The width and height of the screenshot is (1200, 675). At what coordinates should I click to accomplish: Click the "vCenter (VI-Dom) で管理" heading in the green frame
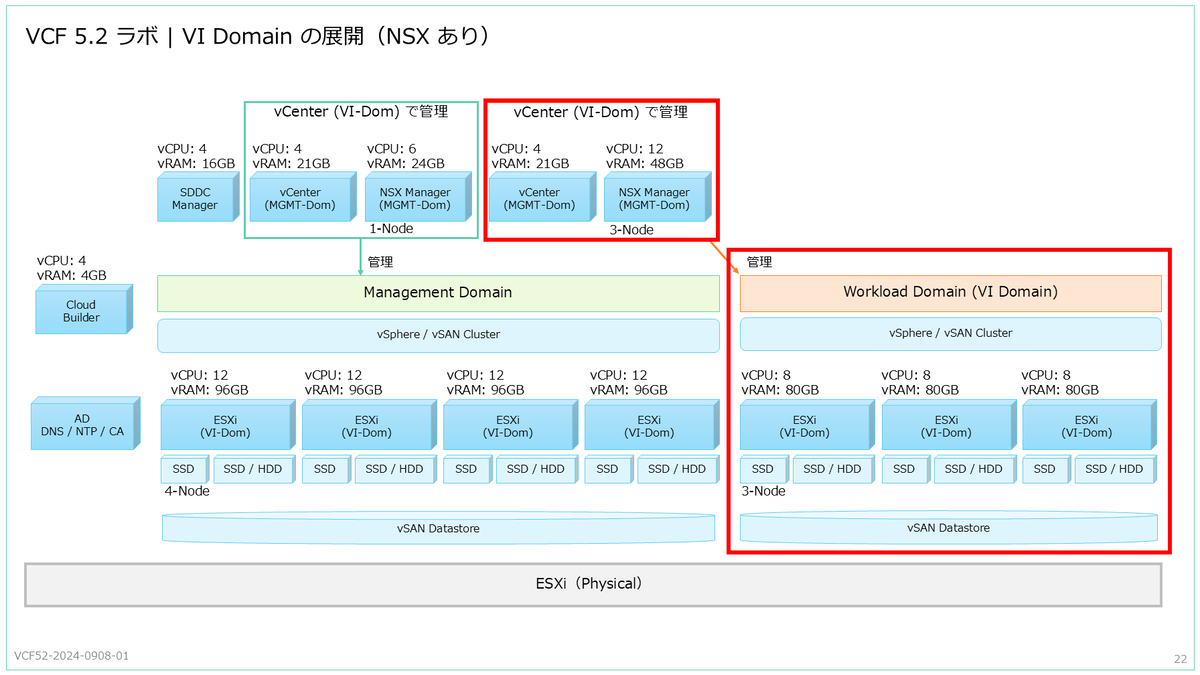click(x=361, y=111)
